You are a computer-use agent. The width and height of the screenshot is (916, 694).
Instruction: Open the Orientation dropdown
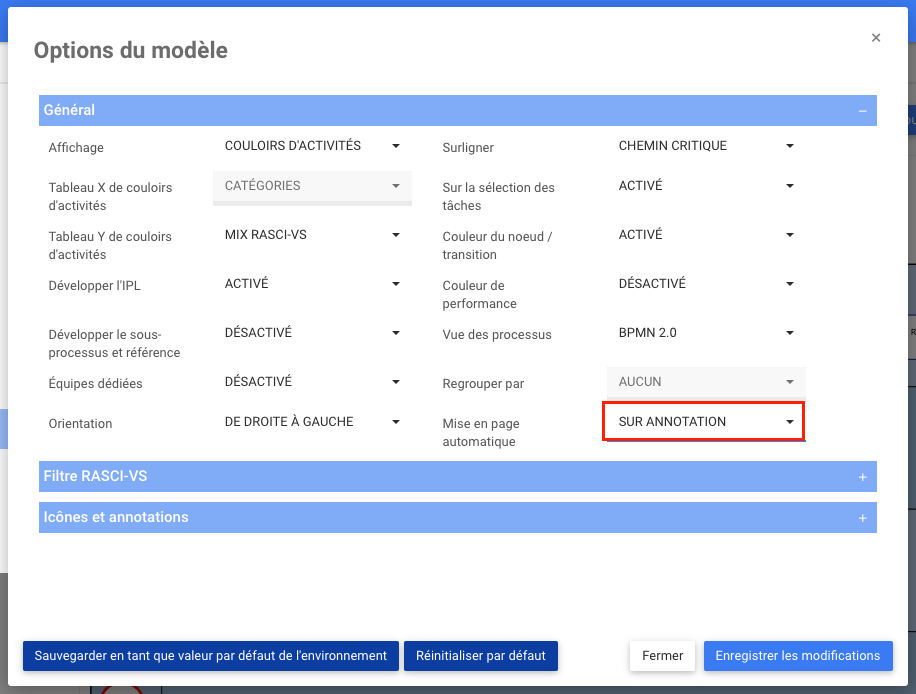pyautogui.click(x=313, y=422)
